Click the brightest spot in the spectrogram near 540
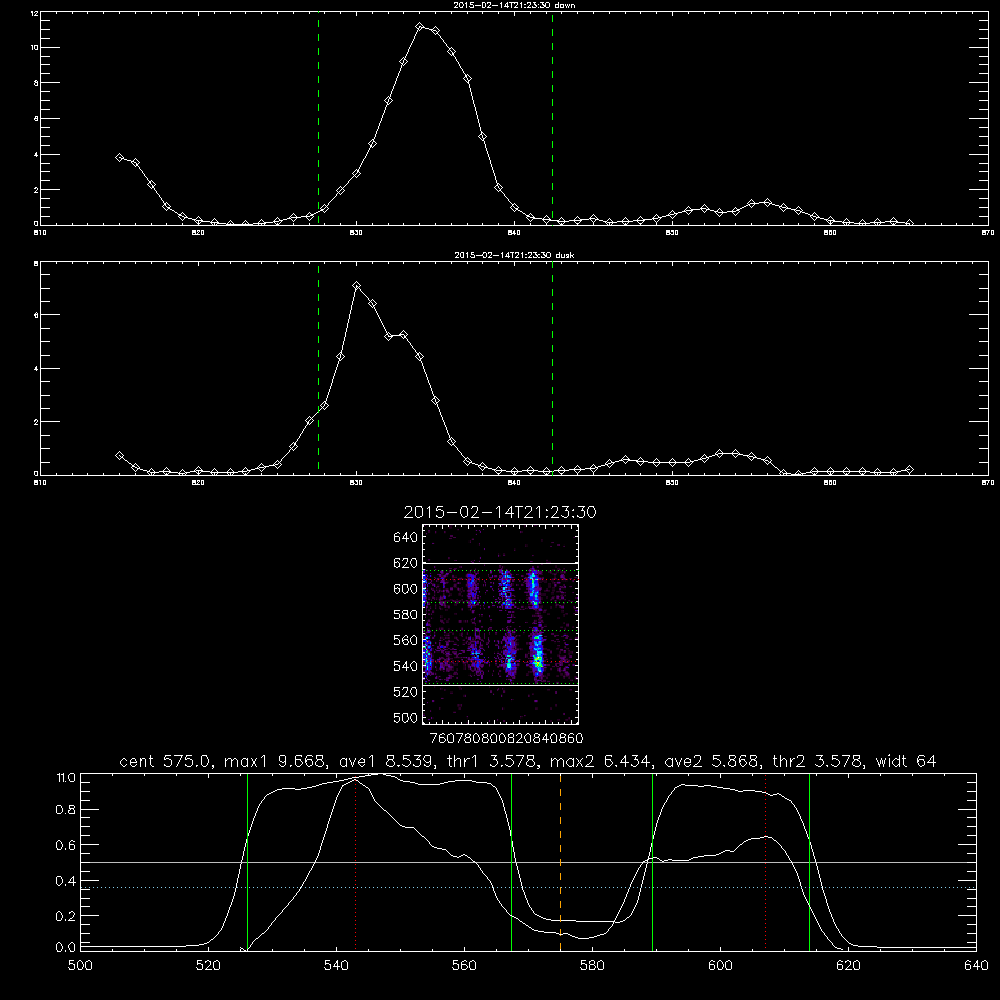The image size is (1000, 1000). tap(538, 663)
